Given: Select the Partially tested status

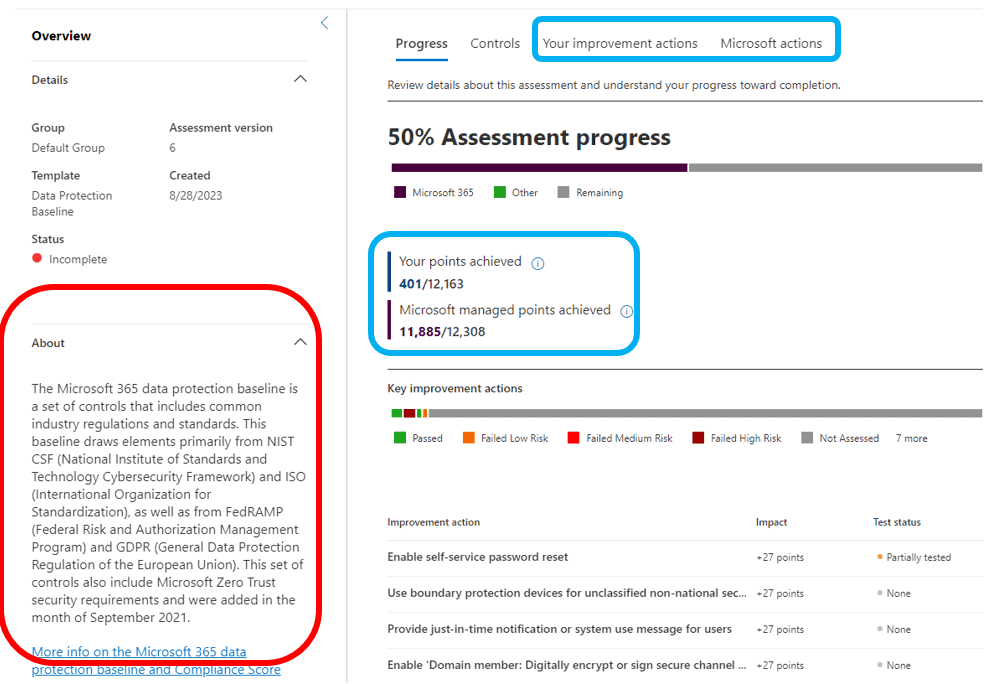Looking at the screenshot, I should coord(914,557).
